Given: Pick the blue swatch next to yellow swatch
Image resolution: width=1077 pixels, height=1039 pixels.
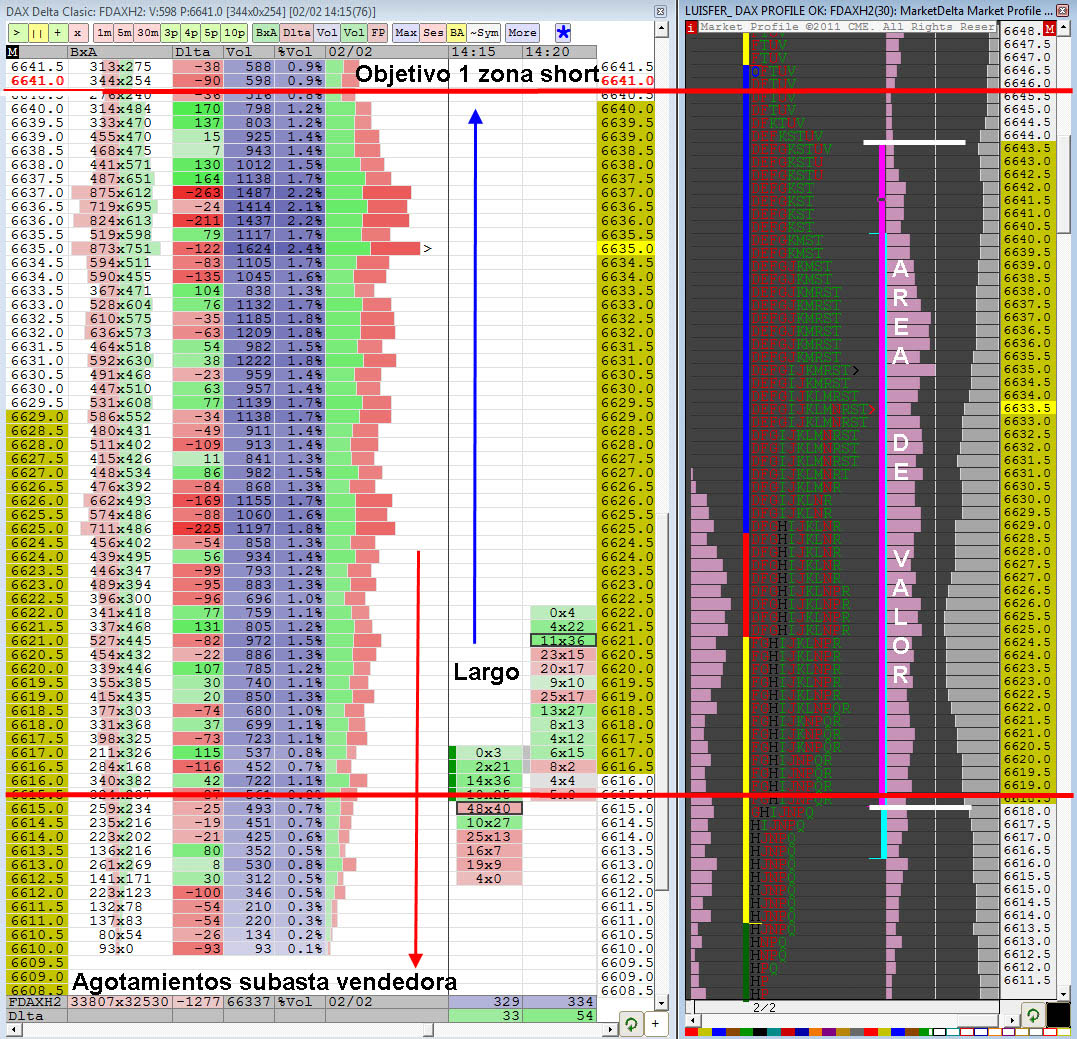Looking at the screenshot, I should [x=718, y=1032].
